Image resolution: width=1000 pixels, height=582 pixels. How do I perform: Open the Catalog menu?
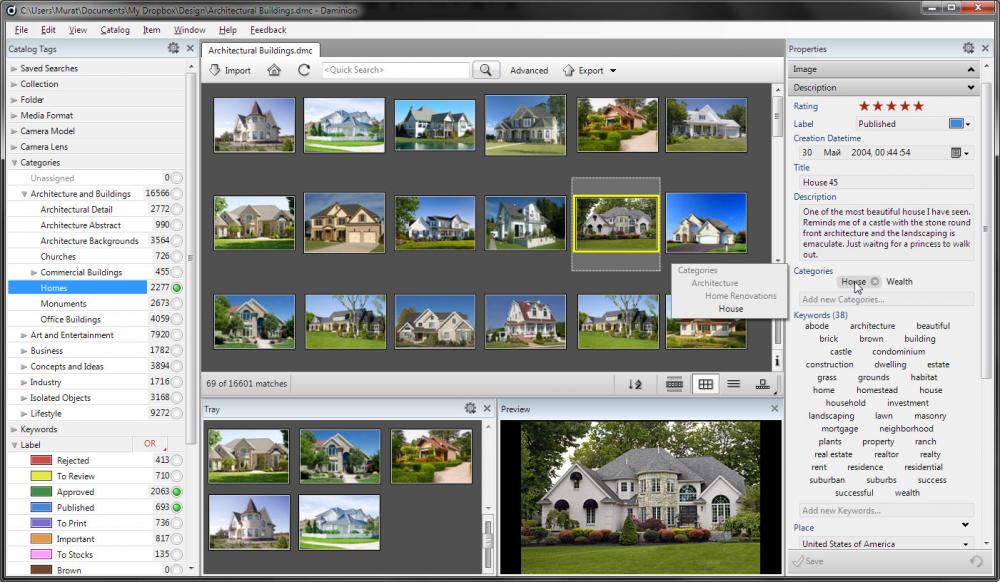coord(114,30)
